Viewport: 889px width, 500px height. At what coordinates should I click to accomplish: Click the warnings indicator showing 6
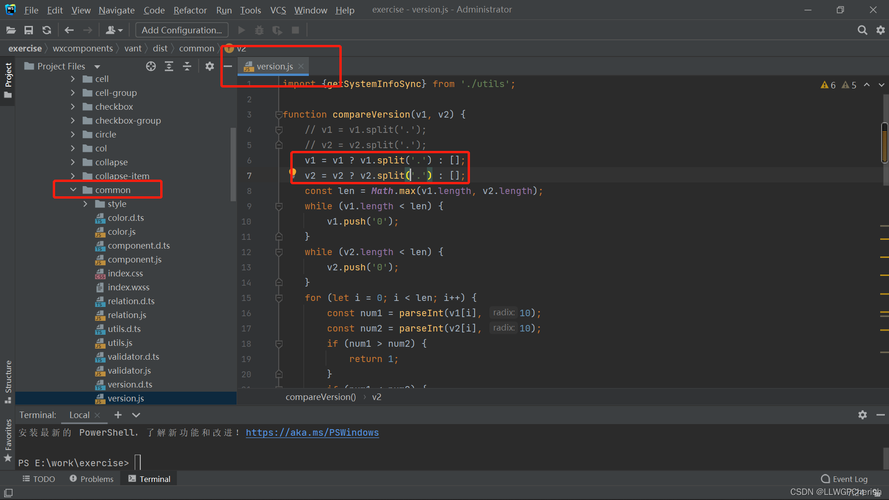pyautogui.click(x=828, y=85)
